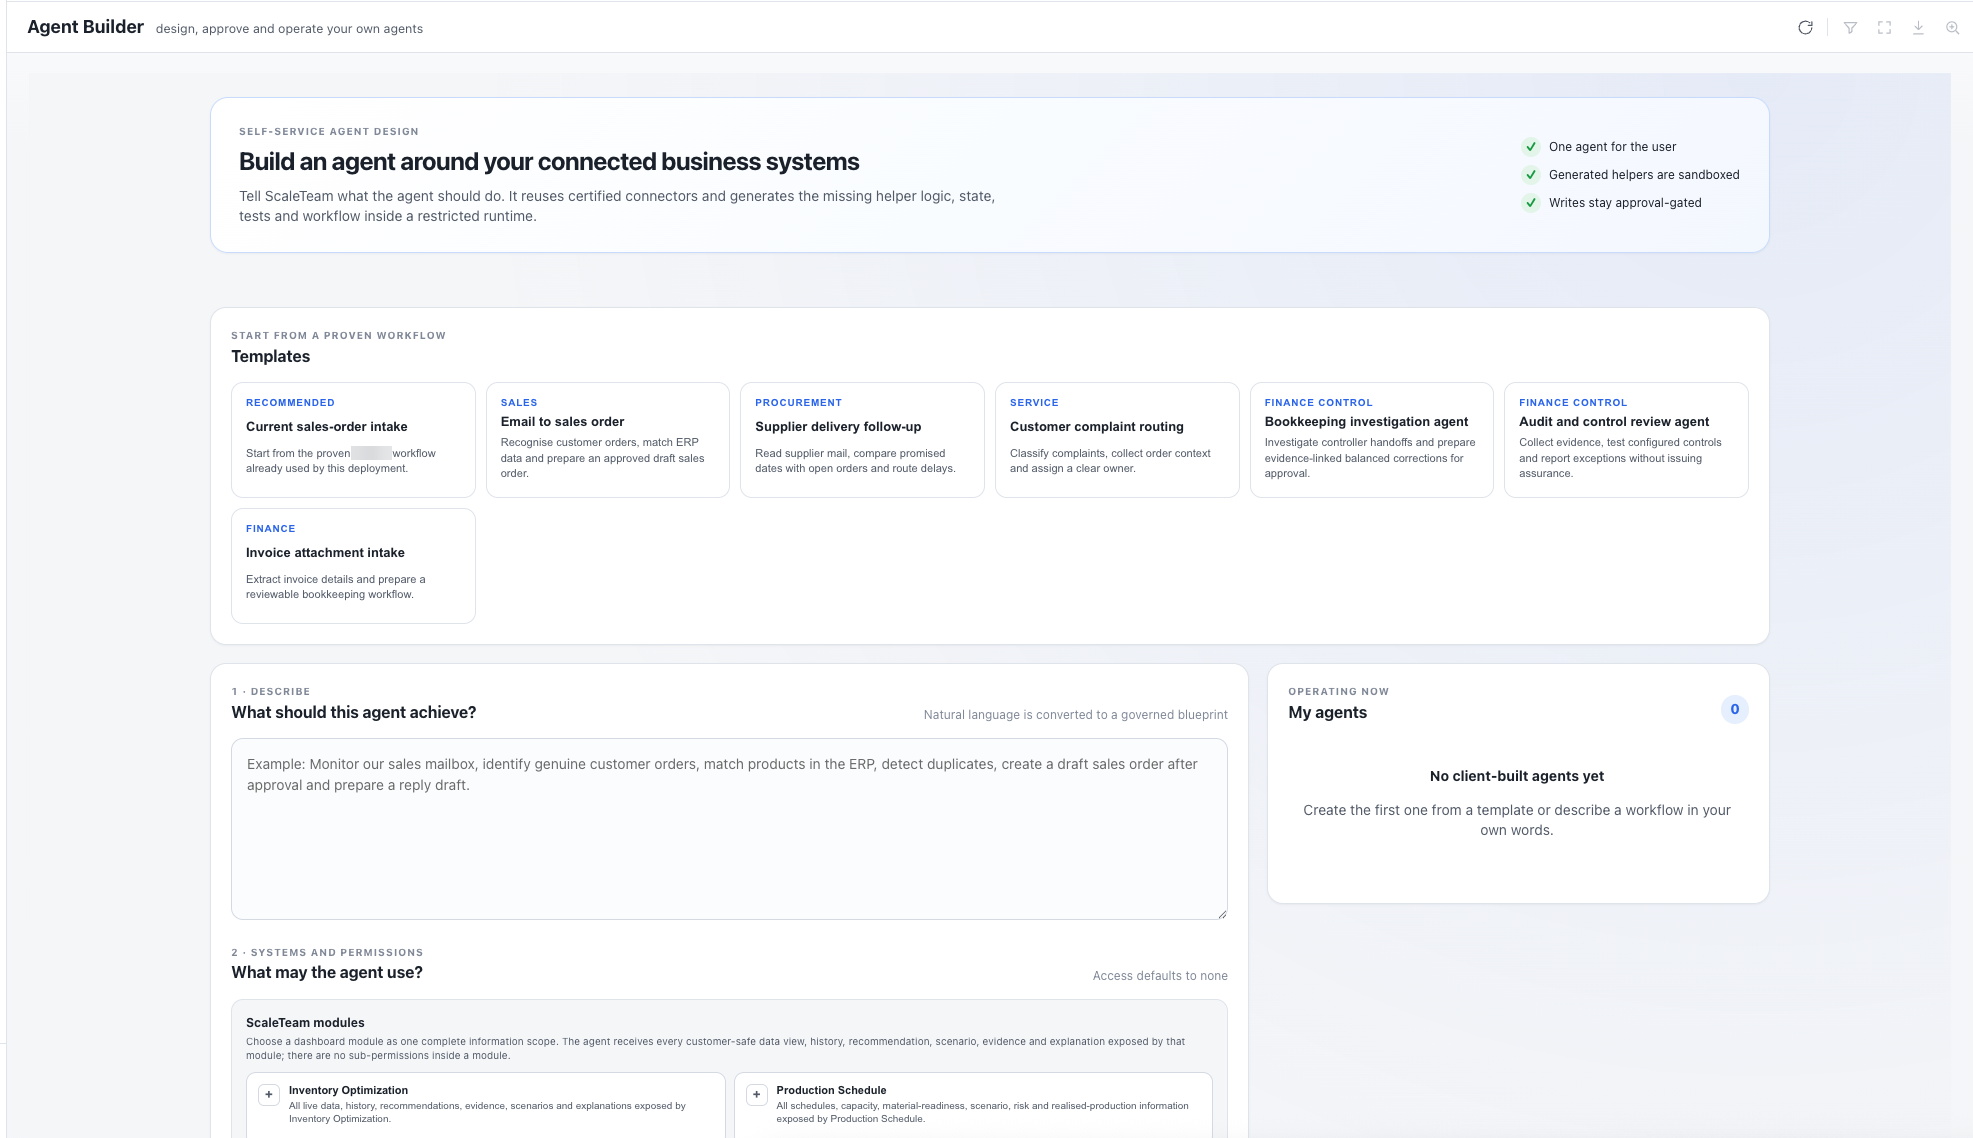
Task: Click 'Natural language is converted to a governed blueprint'
Action: coord(1075,715)
